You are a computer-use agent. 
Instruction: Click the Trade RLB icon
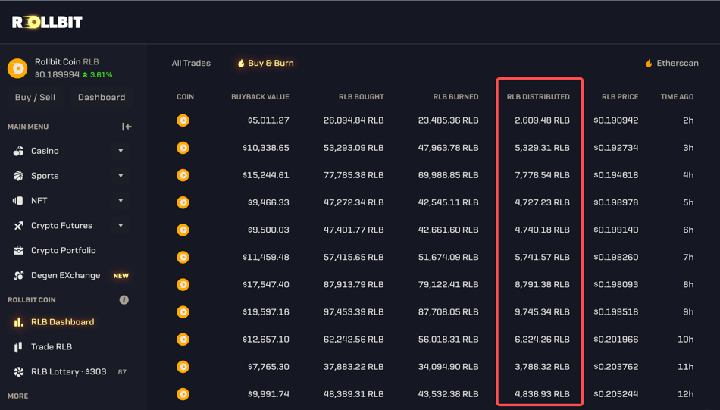(x=18, y=347)
